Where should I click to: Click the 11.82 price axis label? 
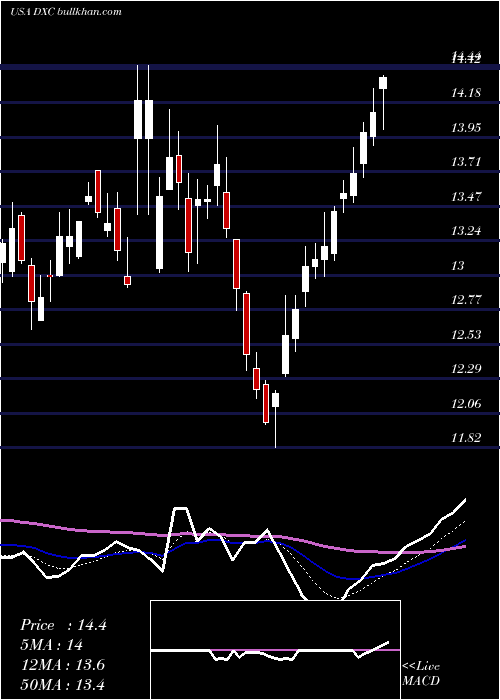(x=466, y=438)
